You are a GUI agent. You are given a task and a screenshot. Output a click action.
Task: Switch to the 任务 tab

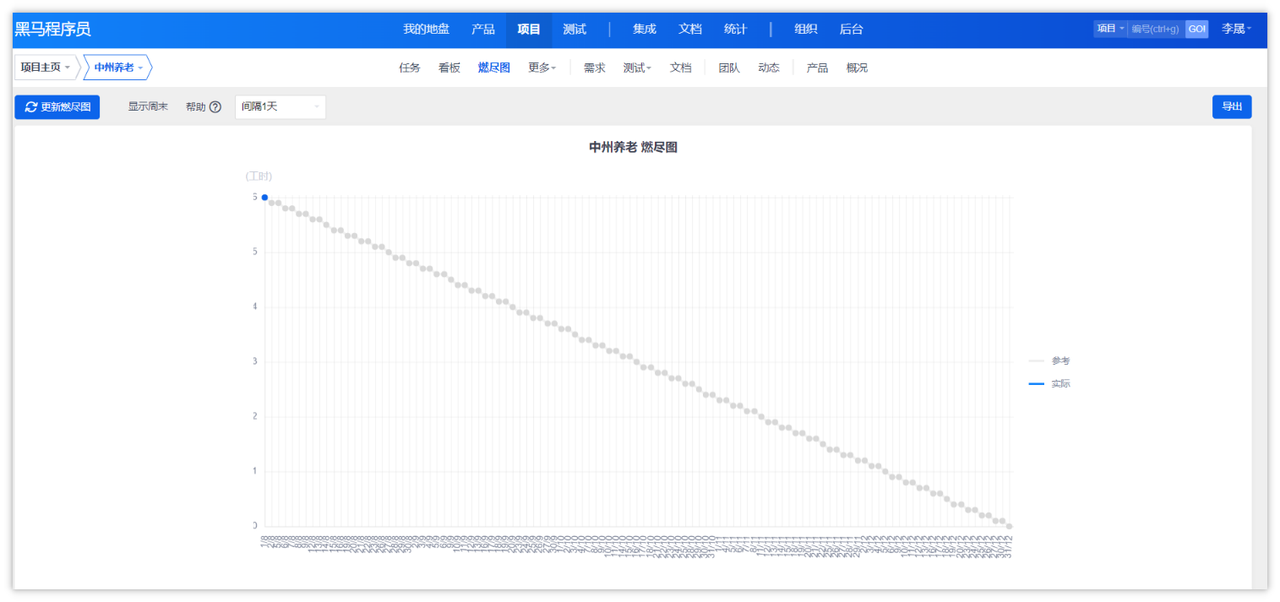410,68
